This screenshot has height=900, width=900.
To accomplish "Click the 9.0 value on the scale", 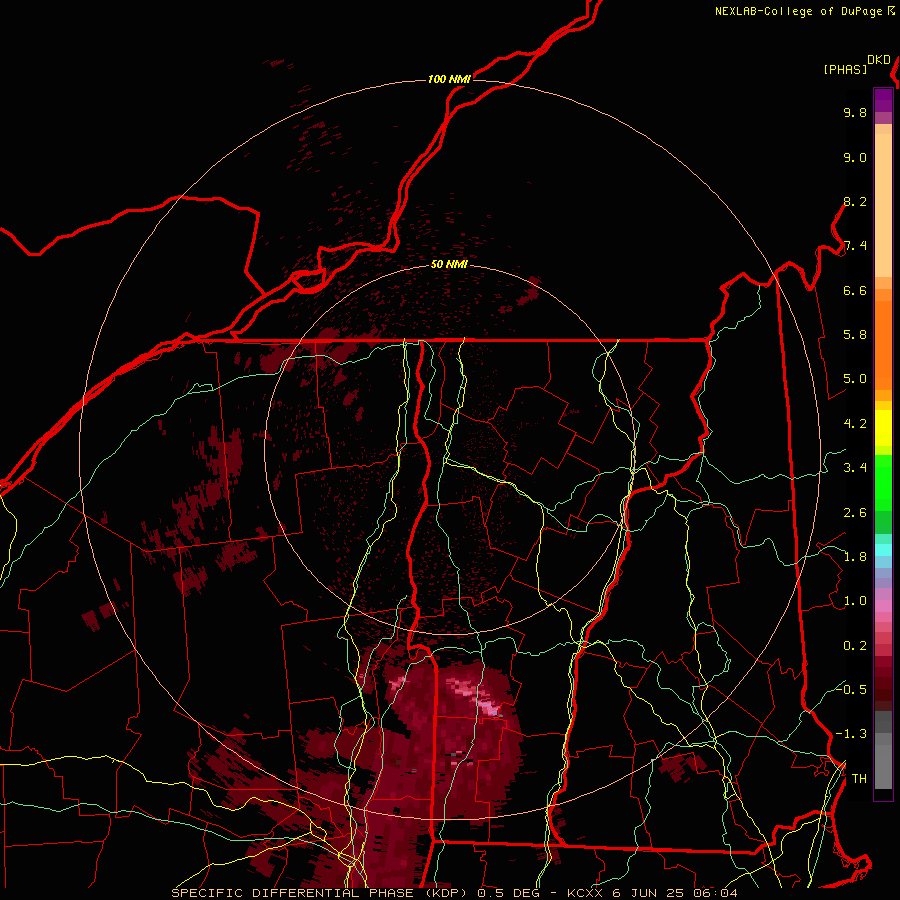I will 855,157.
